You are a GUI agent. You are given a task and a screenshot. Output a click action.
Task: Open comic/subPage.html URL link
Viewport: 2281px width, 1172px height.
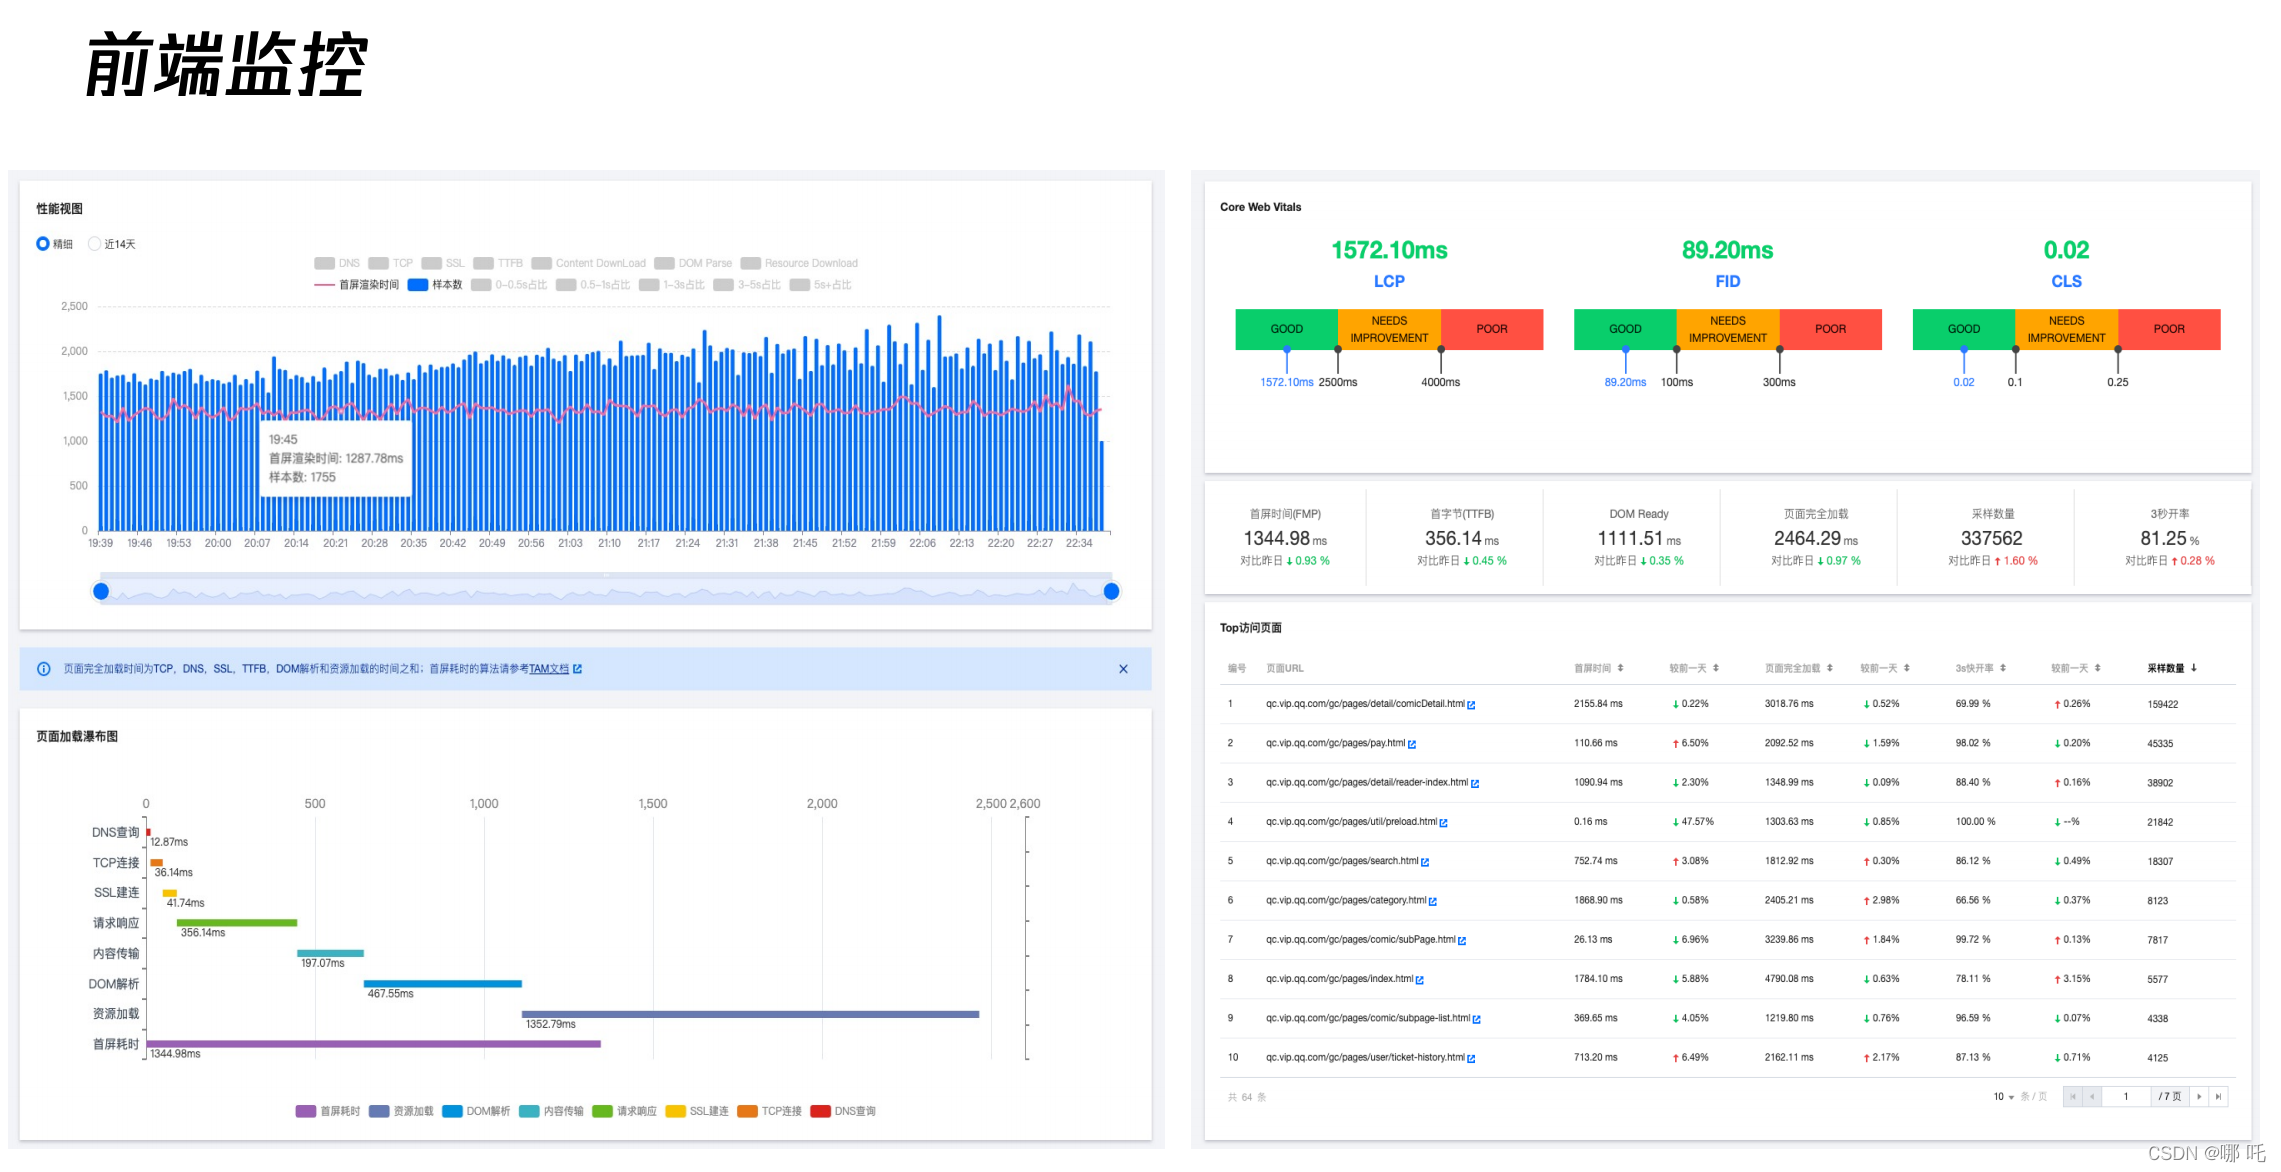pos(1360,939)
